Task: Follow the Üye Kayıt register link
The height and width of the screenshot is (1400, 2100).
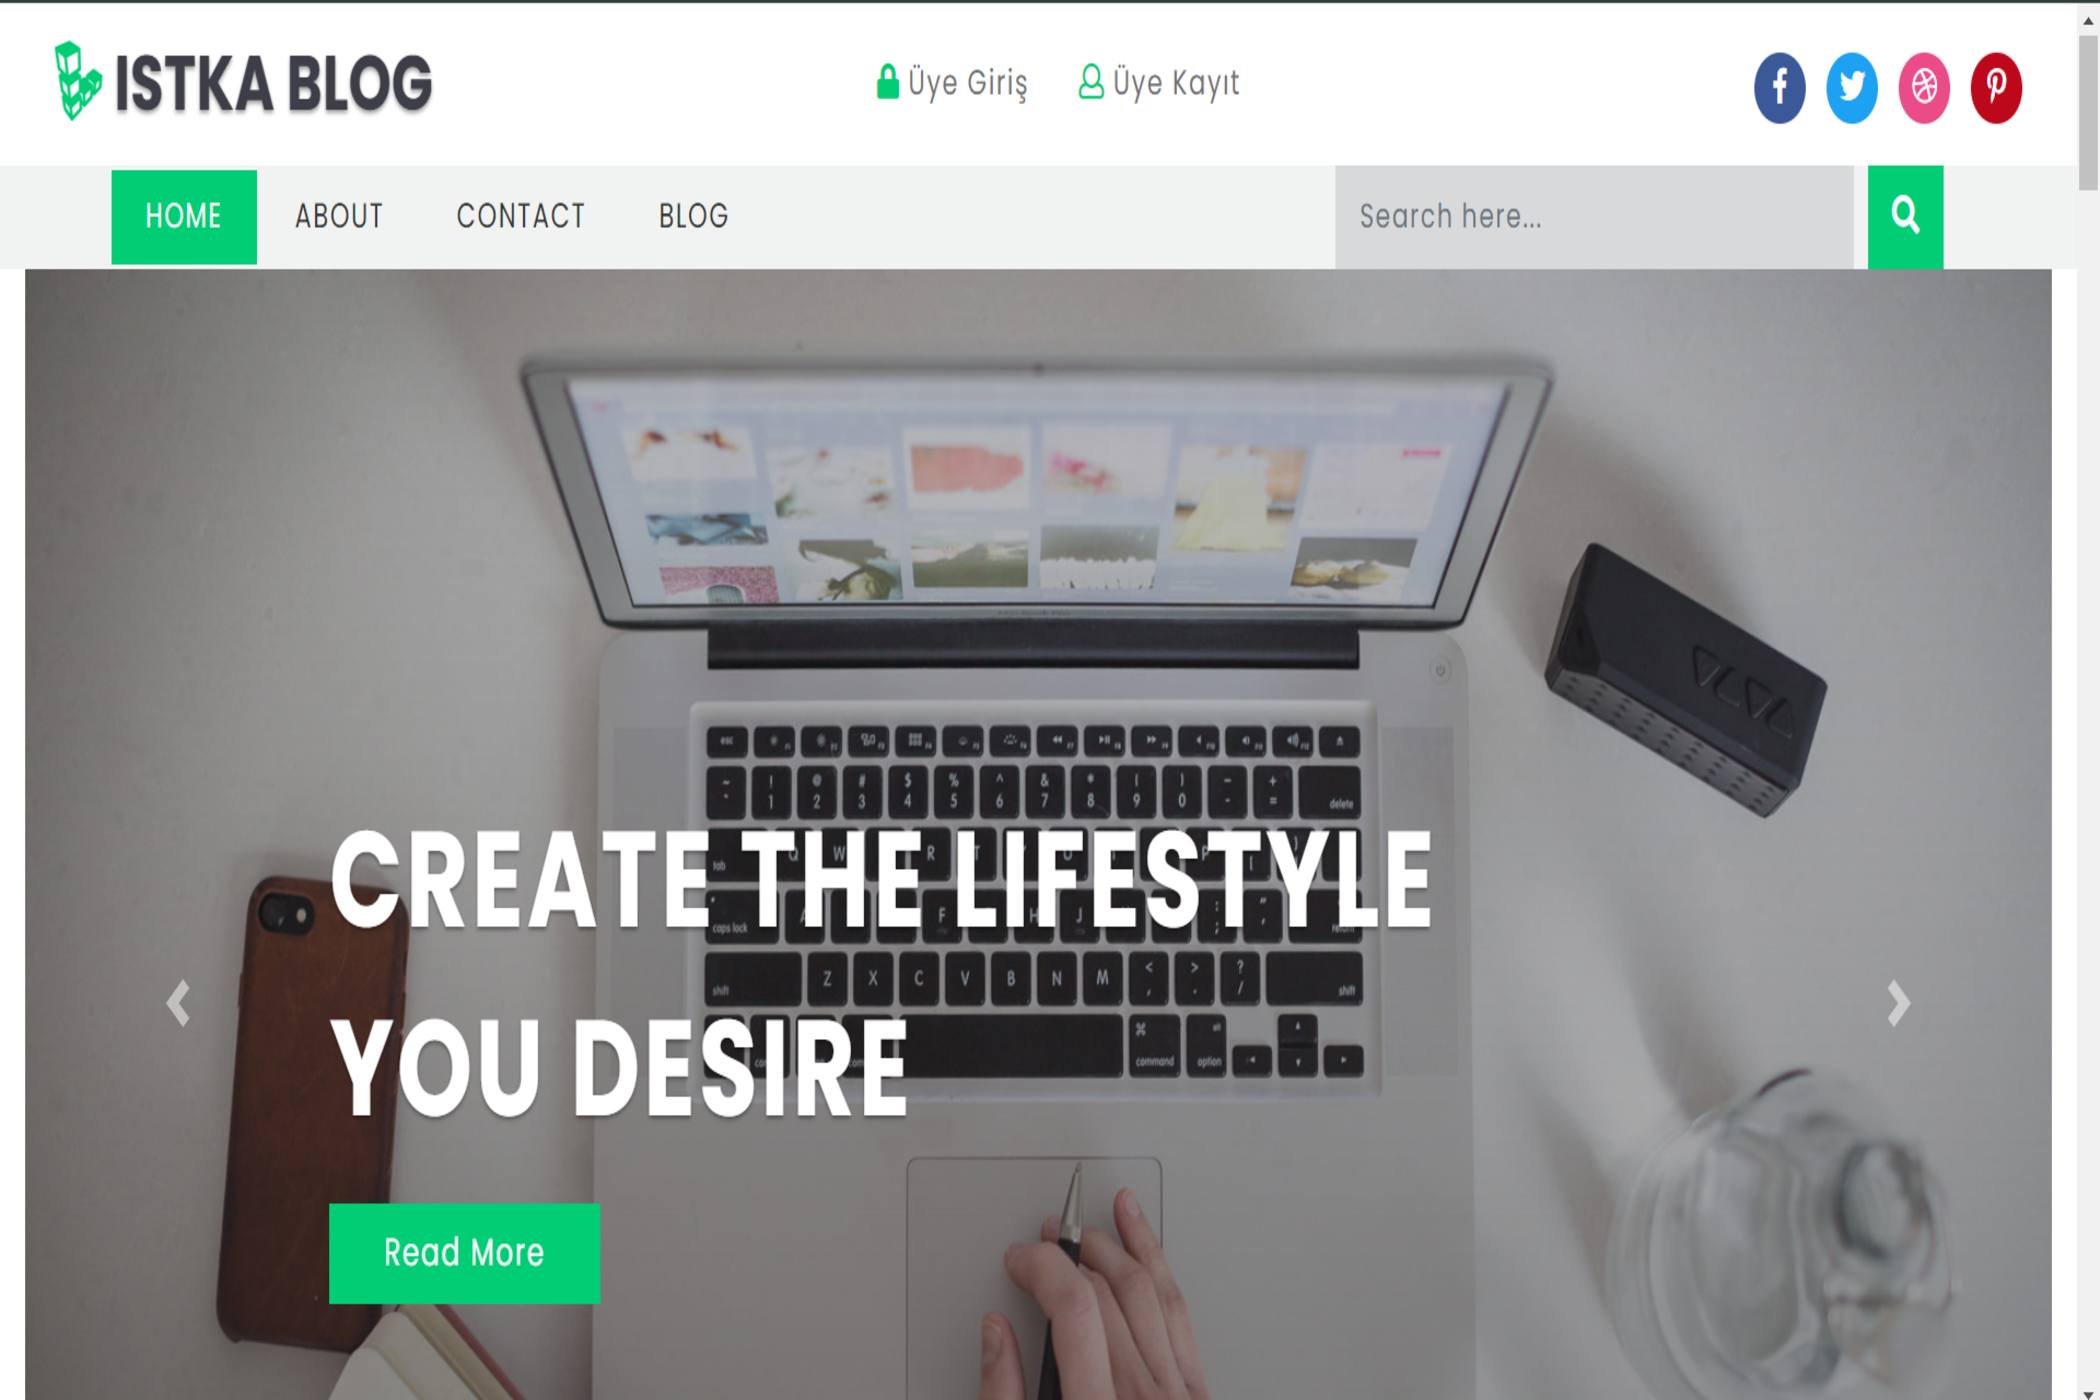Action: (x=1176, y=83)
